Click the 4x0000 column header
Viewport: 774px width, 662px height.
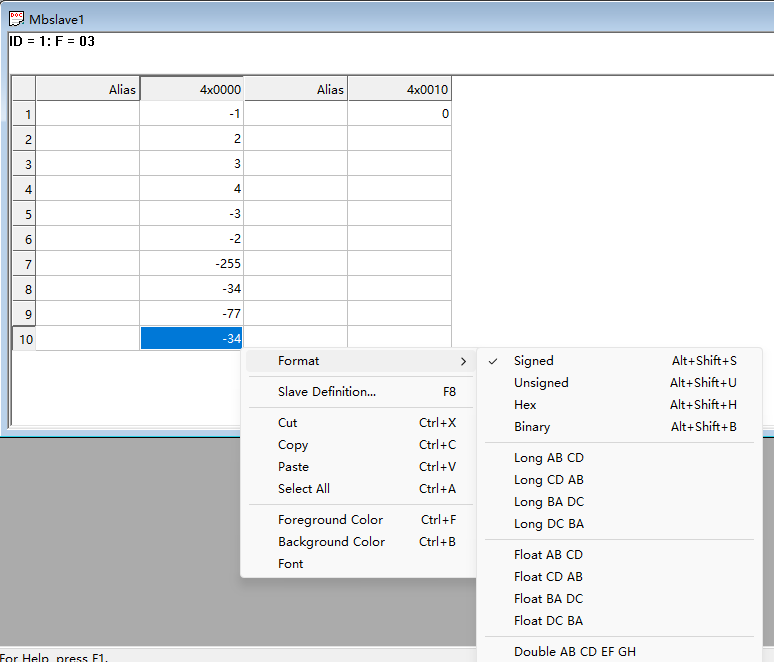(x=191, y=89)
